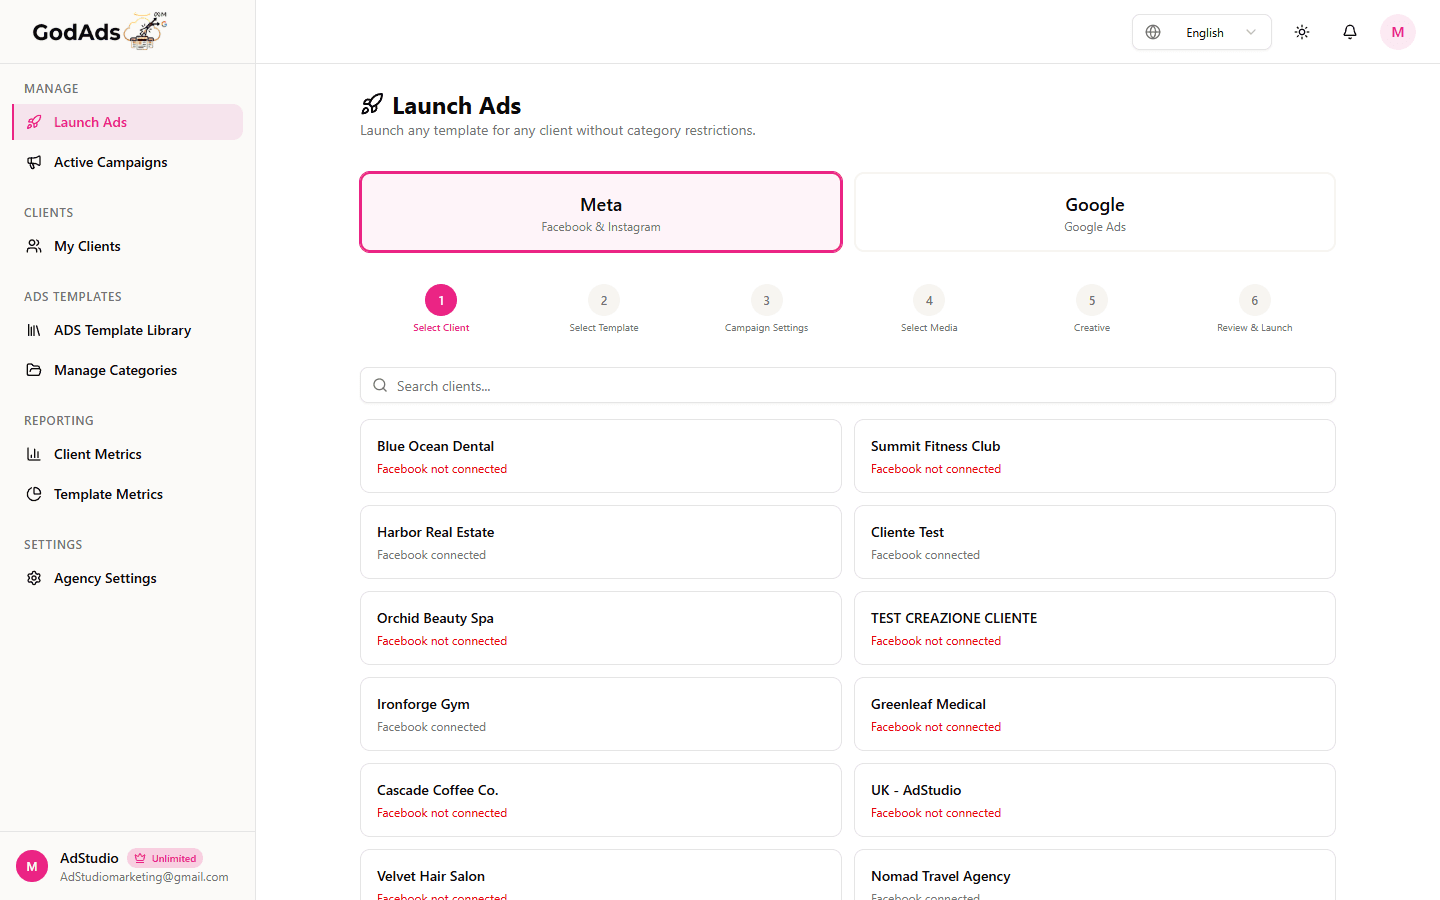Image resolution: width=1440 pixels, height=900 pixels.
Task: Open My Clients via the people icon
Action: point(34,245)
